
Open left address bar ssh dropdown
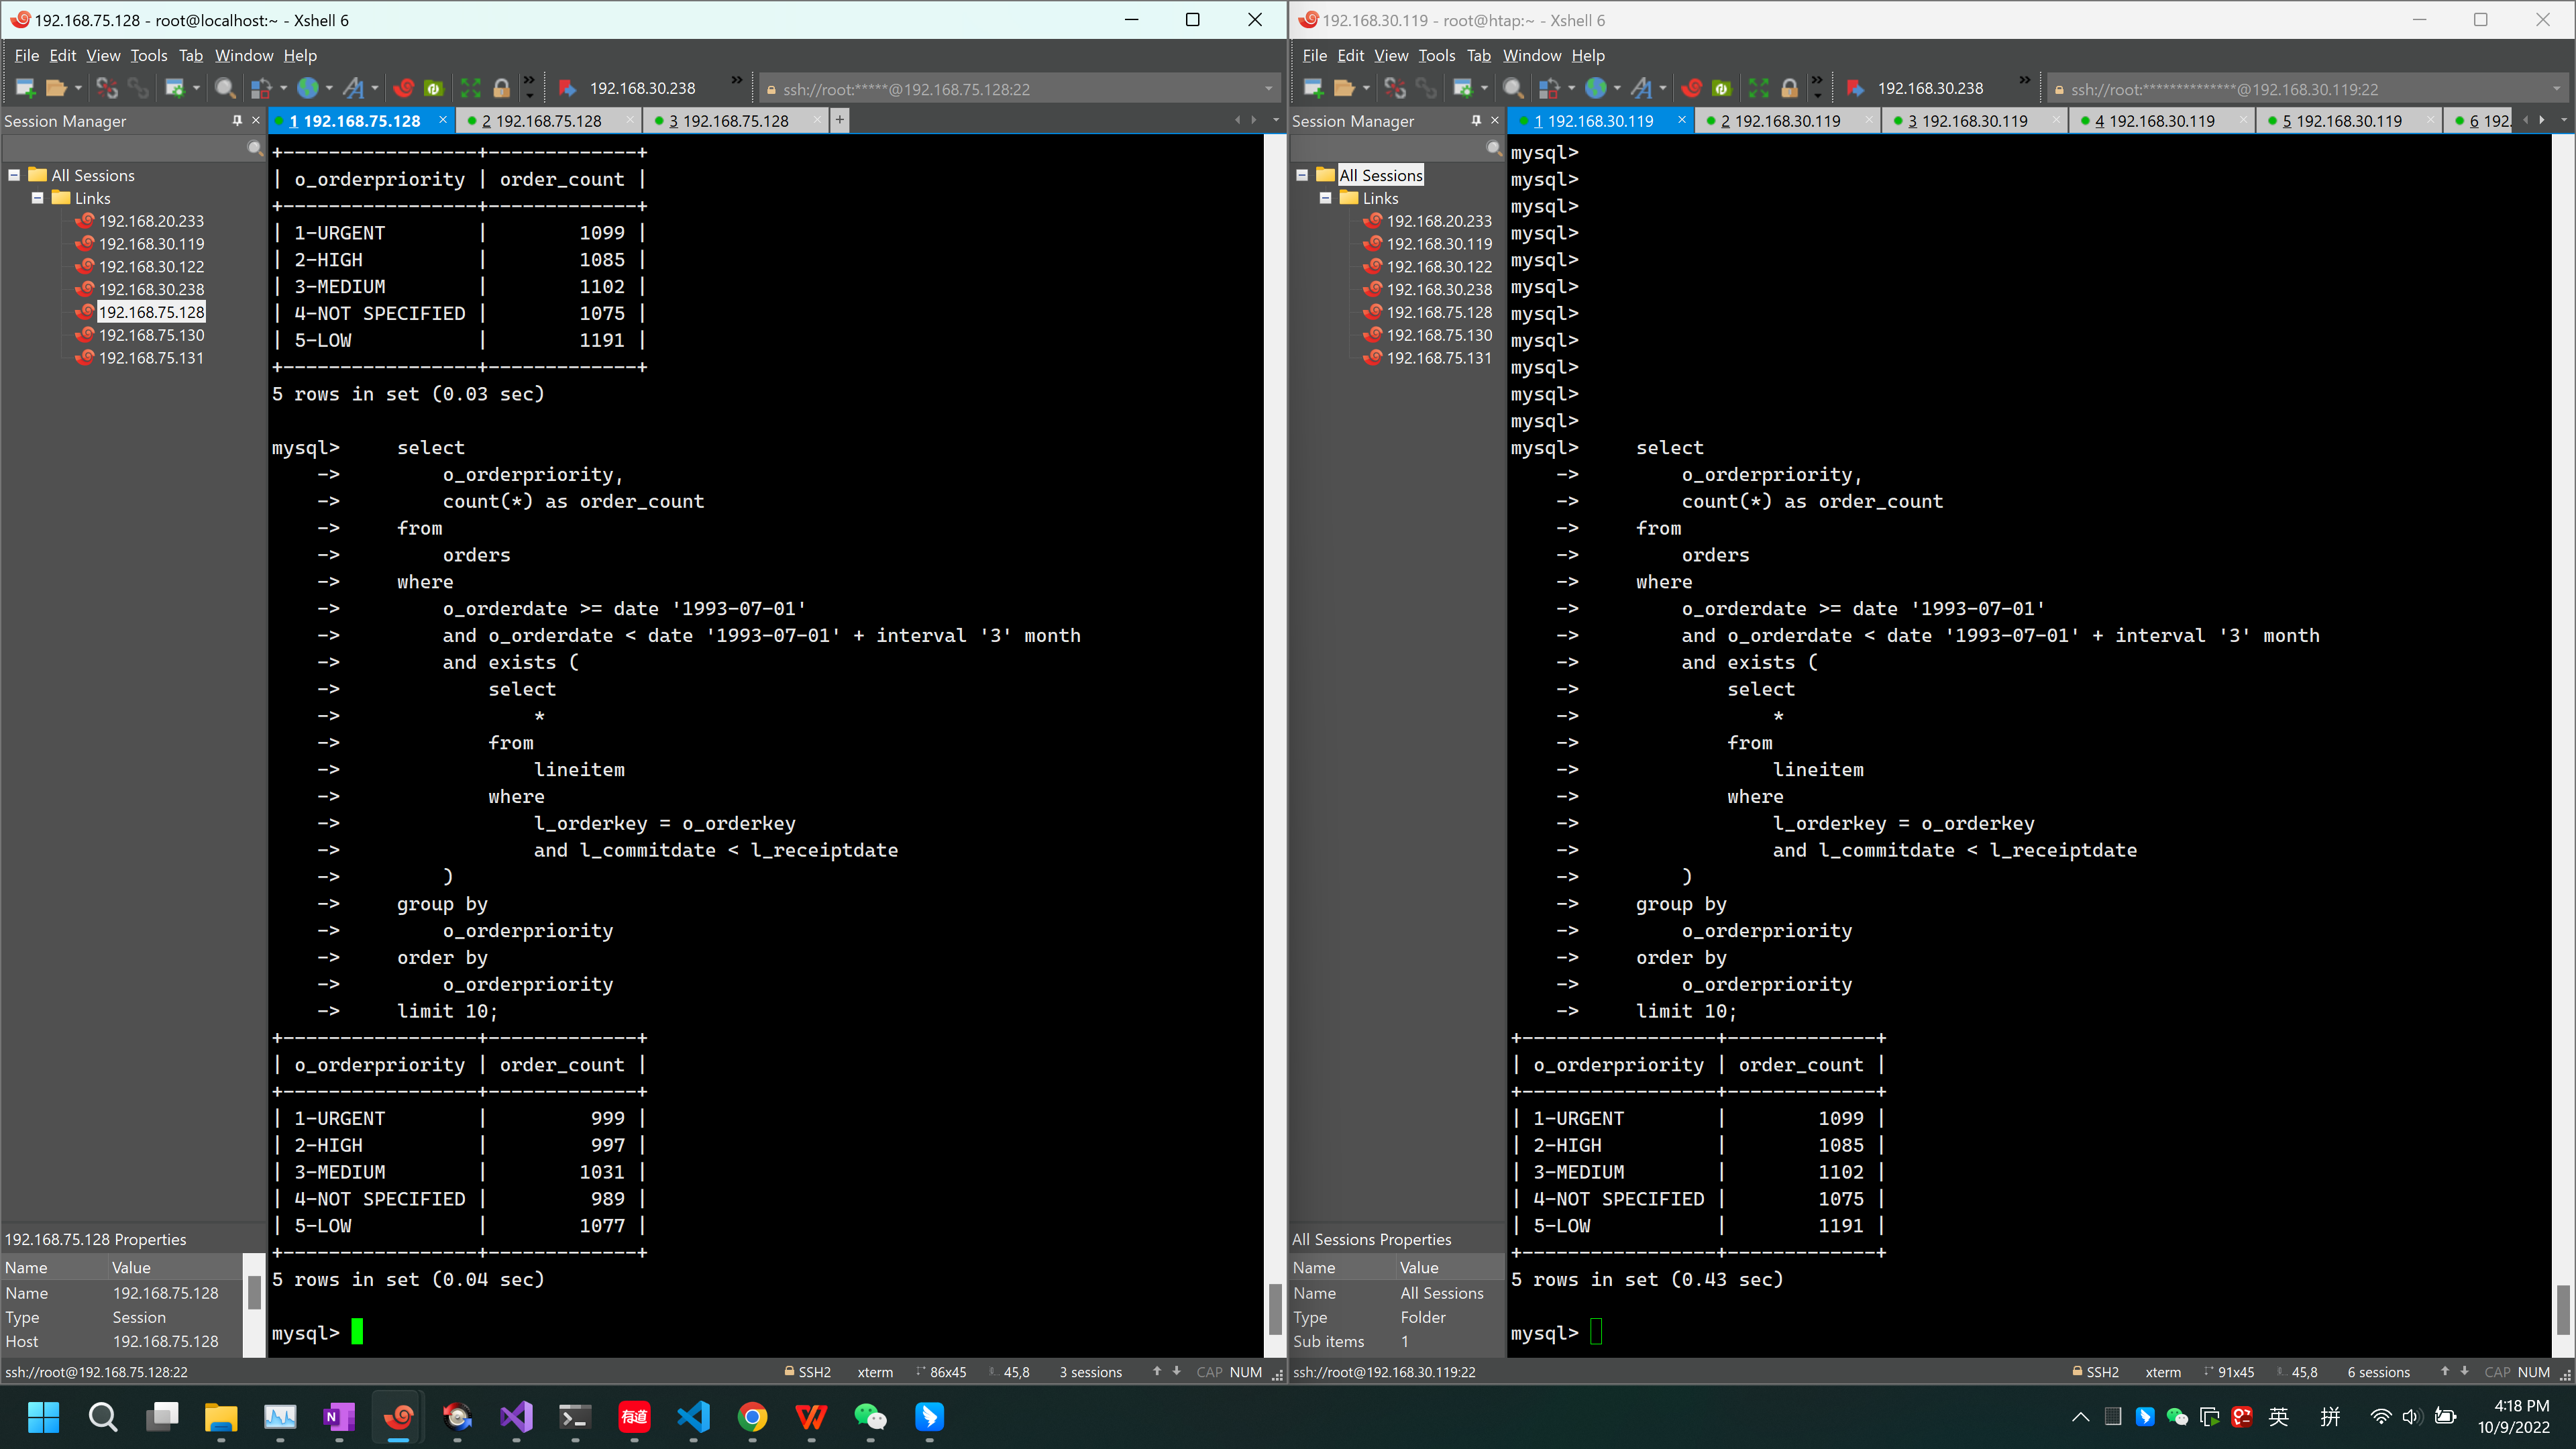[x=1268, y=89]
